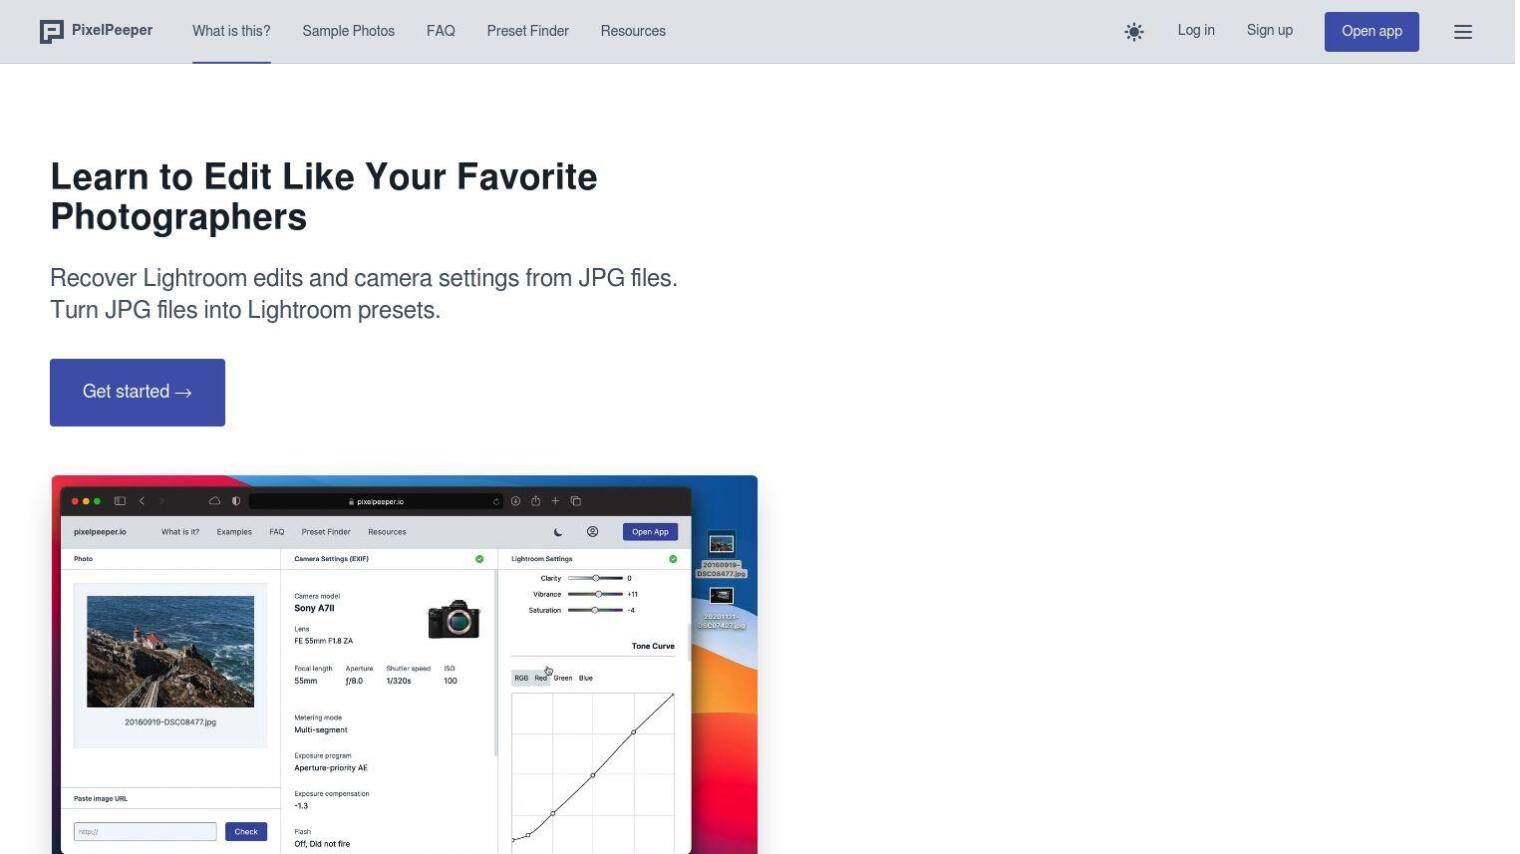Click the Check button in the preview
The height and width of the screenshot is (854, 1520).
pos(246,832)
